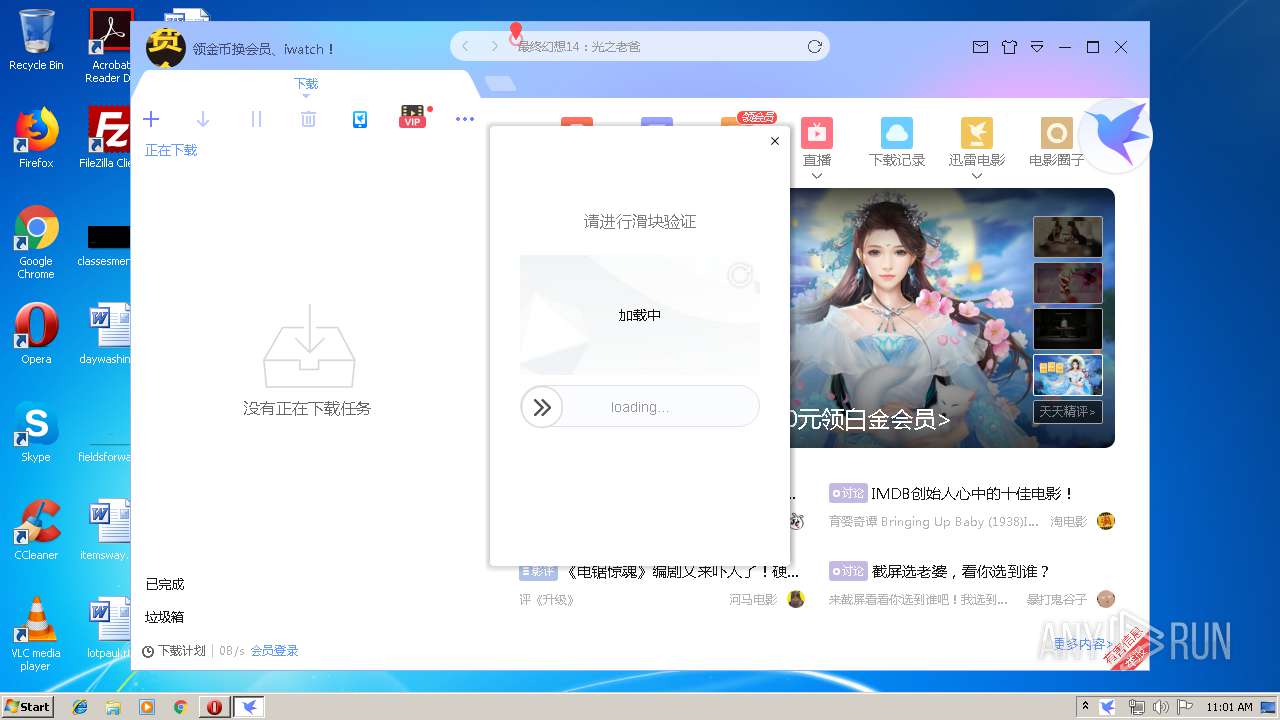Switch to the 下载 tab
The width and height of the screenshot is (1280, 720).
(306, 84)
